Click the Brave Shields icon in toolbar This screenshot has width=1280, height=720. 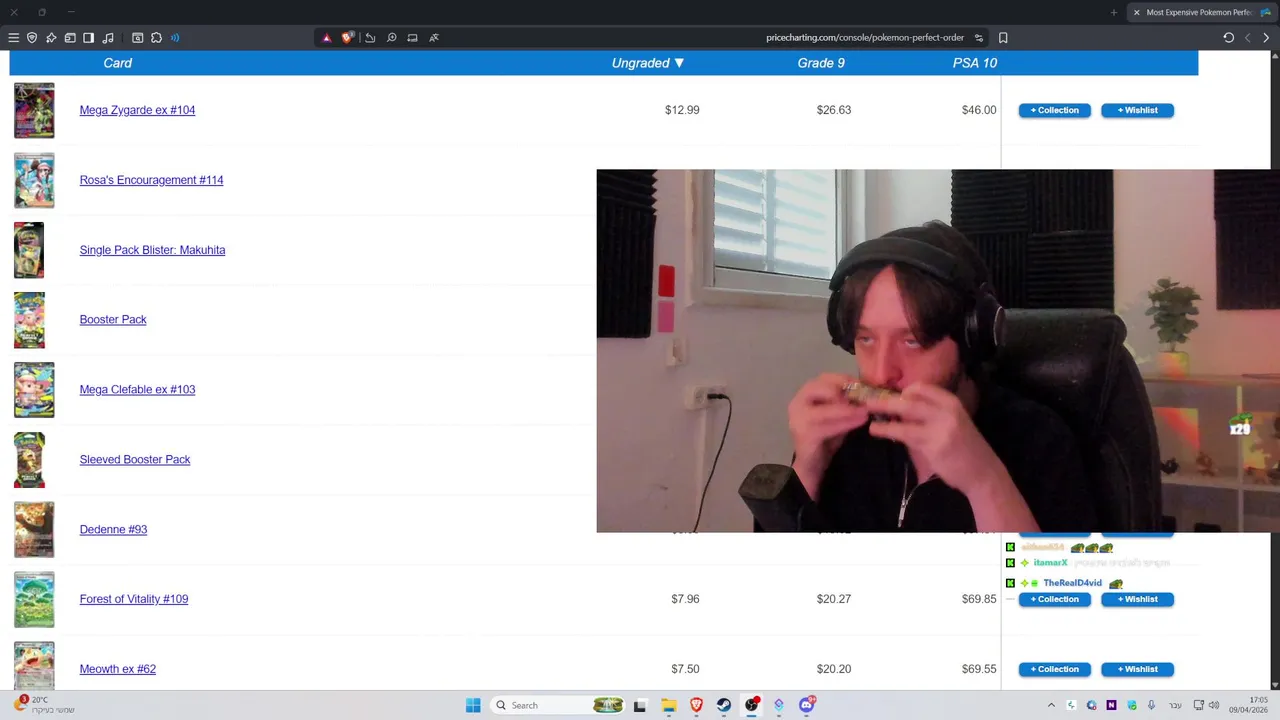tap(347, 38)
